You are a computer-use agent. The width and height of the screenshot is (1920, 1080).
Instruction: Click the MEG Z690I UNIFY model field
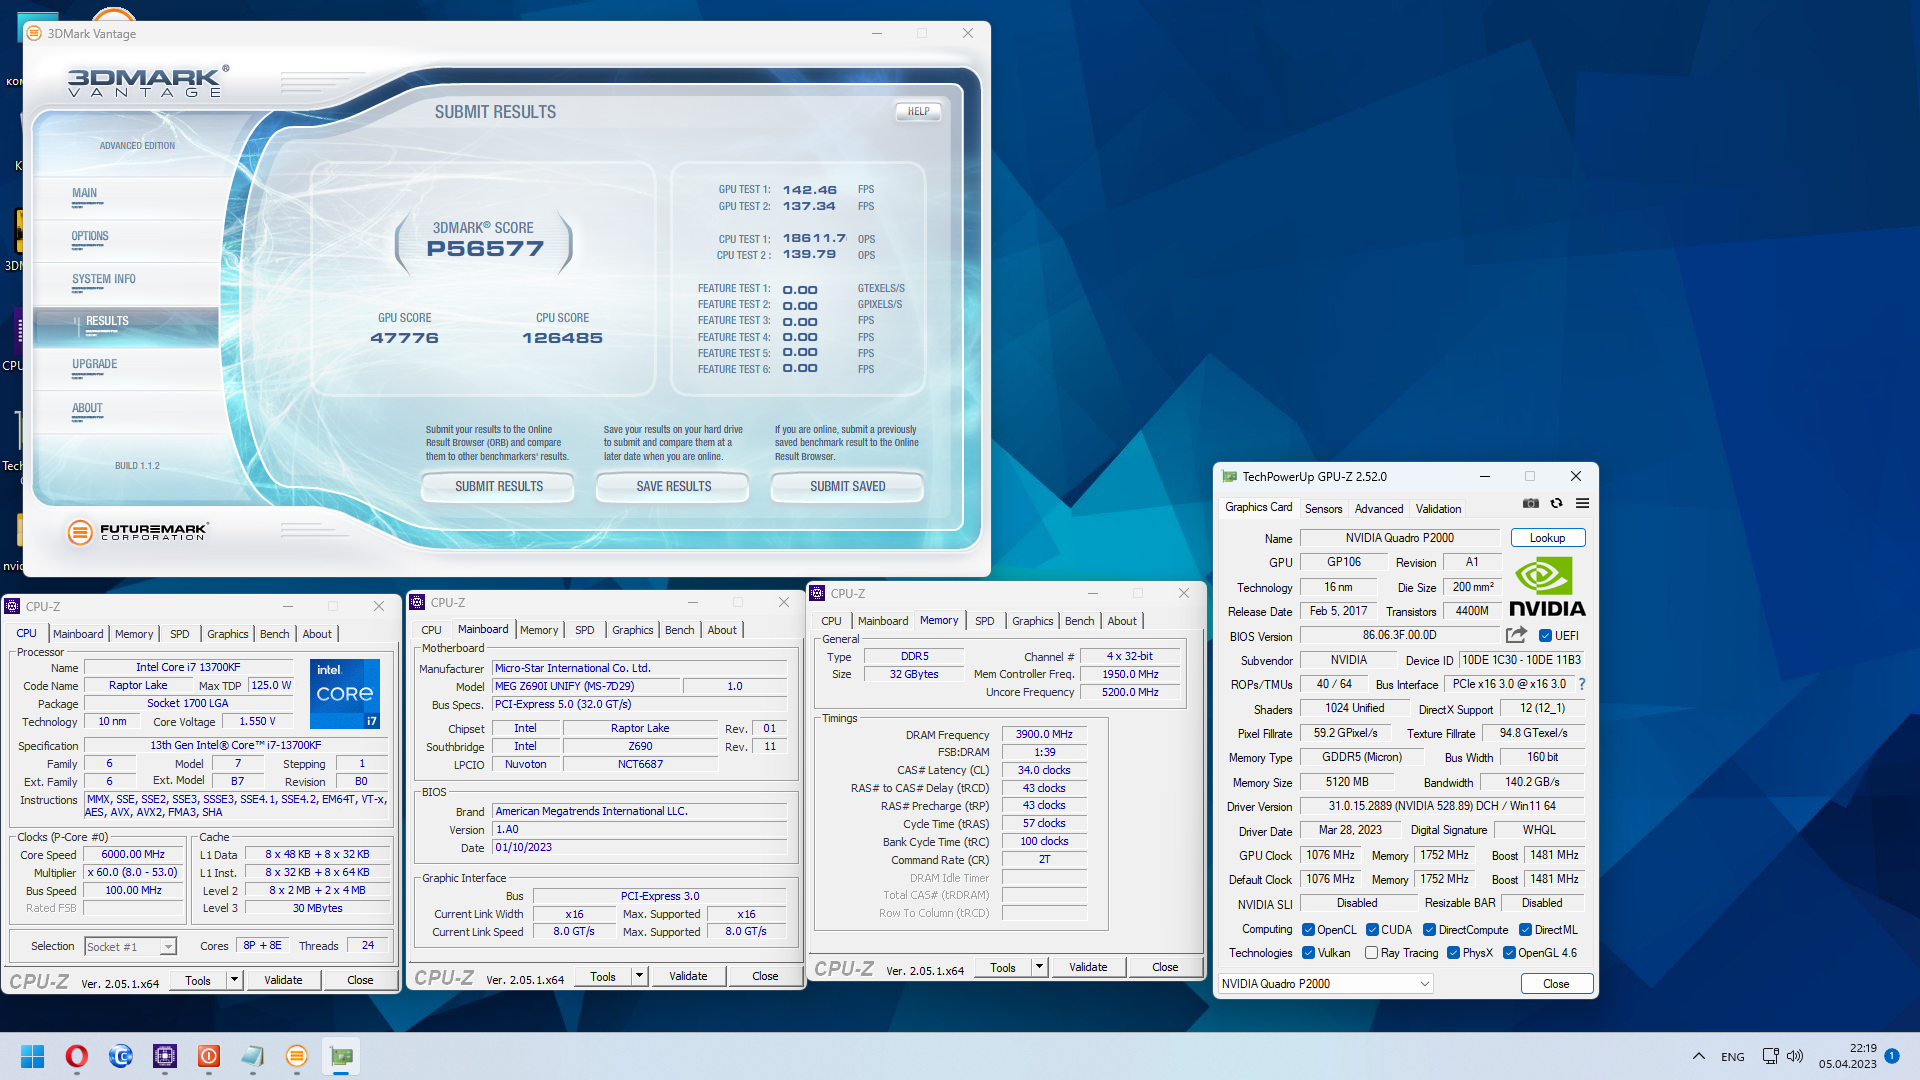pyautogui.click(x=586, y=687)
